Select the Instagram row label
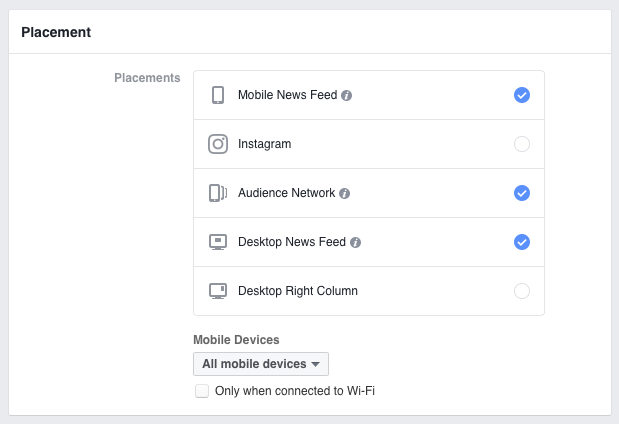This screenshot has height=424, width=619. [x=264, y=144]
